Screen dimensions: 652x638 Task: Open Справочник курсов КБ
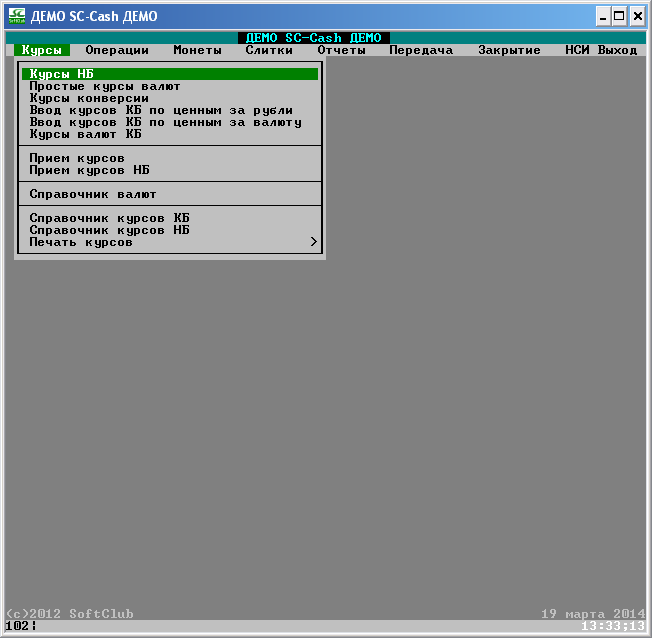click(x=170, y=218)
